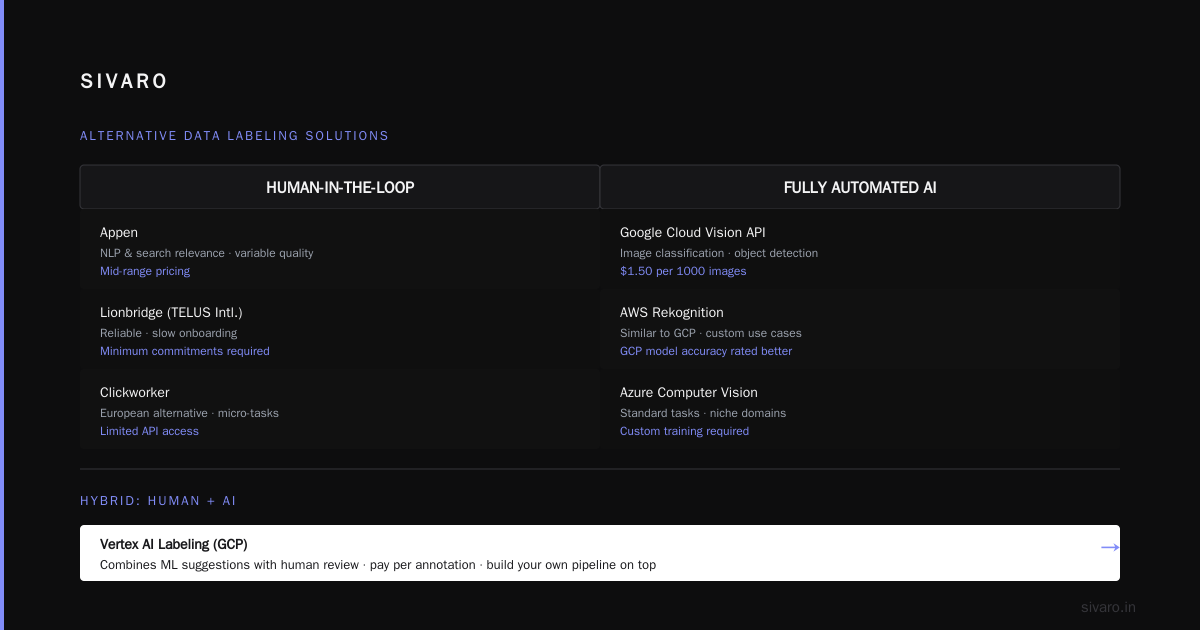Open the Azure Computer Vision entry
Viewport: 1200px width, 630px height.
click(689, 393)
